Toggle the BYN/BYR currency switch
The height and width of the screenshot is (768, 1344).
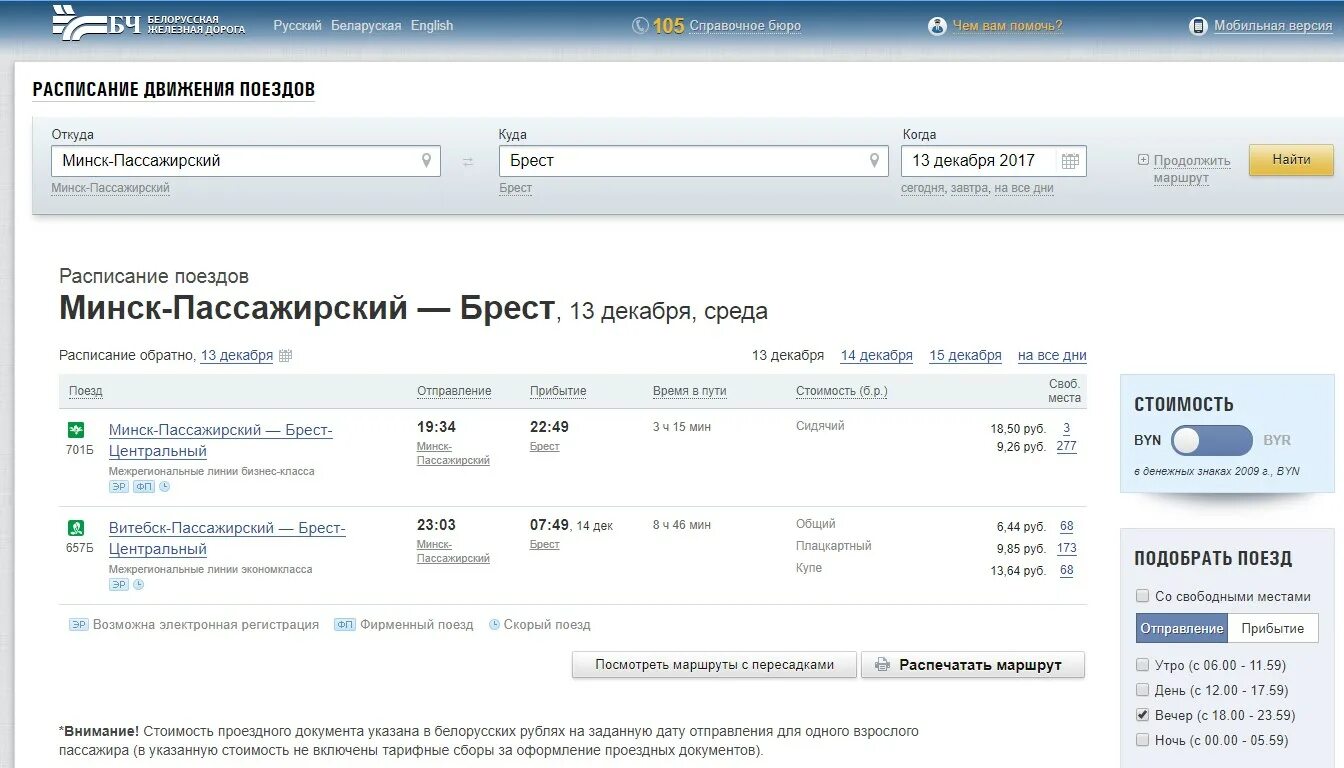click(1212, 440)
